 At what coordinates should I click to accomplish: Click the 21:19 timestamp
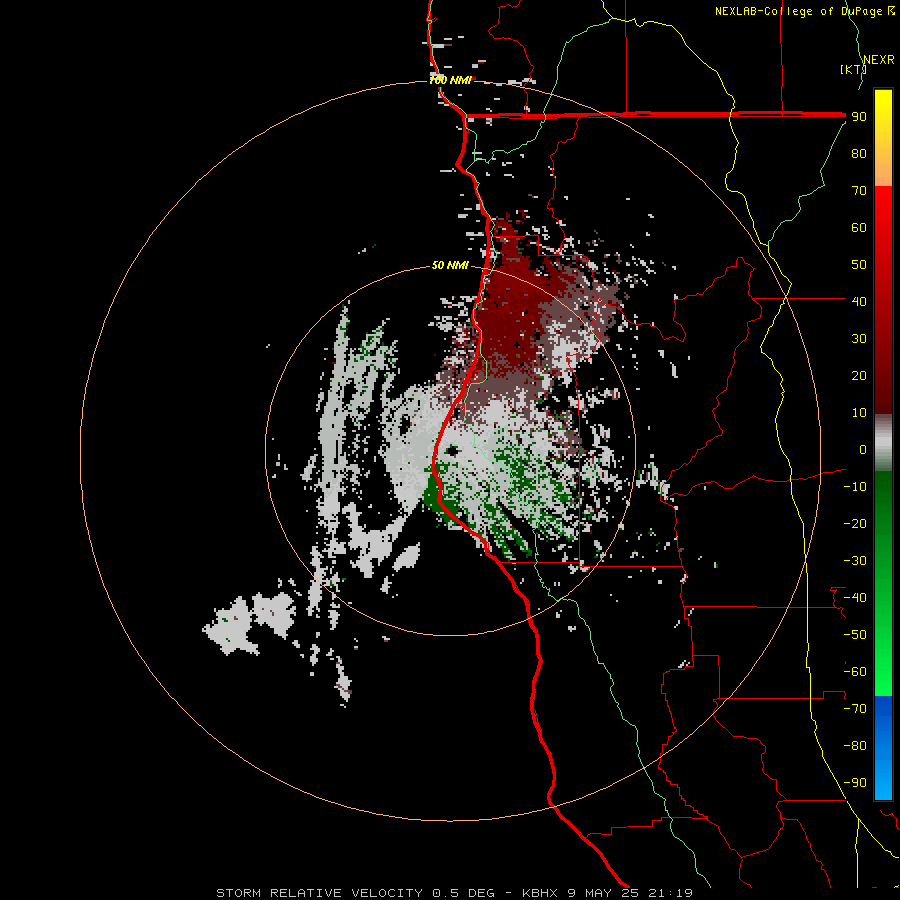670,893
